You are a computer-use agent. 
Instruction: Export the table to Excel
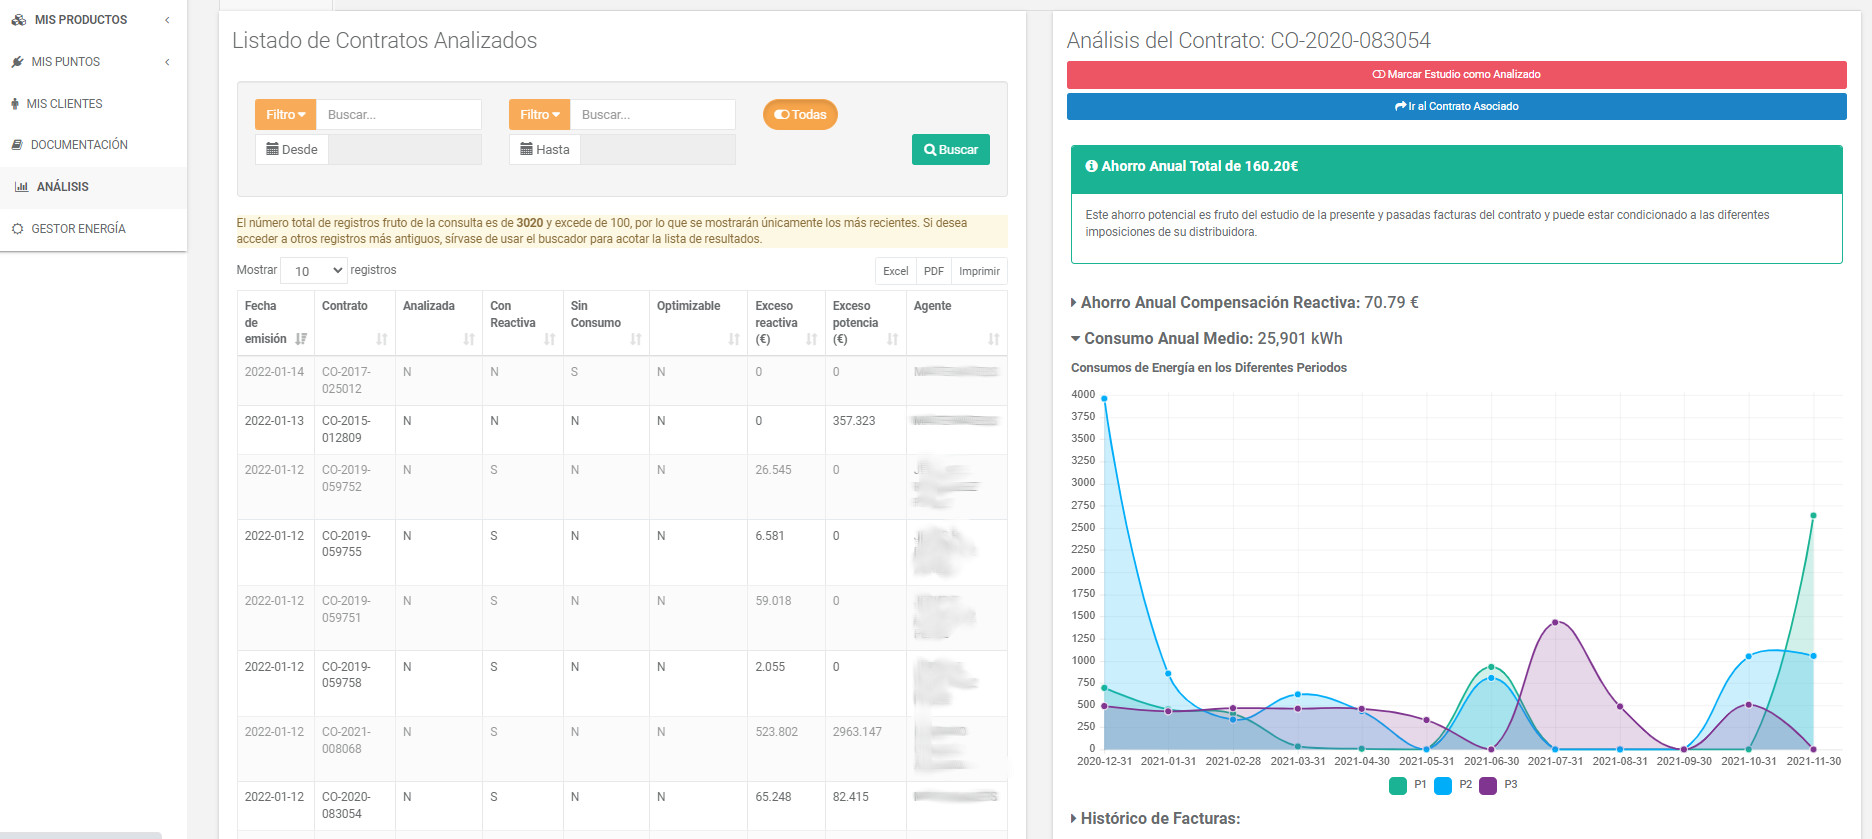pyautogui.click(x=895, y=271)
